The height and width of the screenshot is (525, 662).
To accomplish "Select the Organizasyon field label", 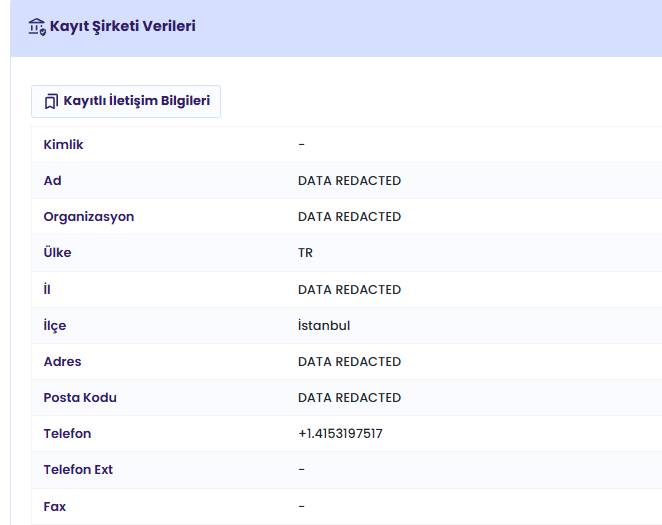I will (89, 217).
